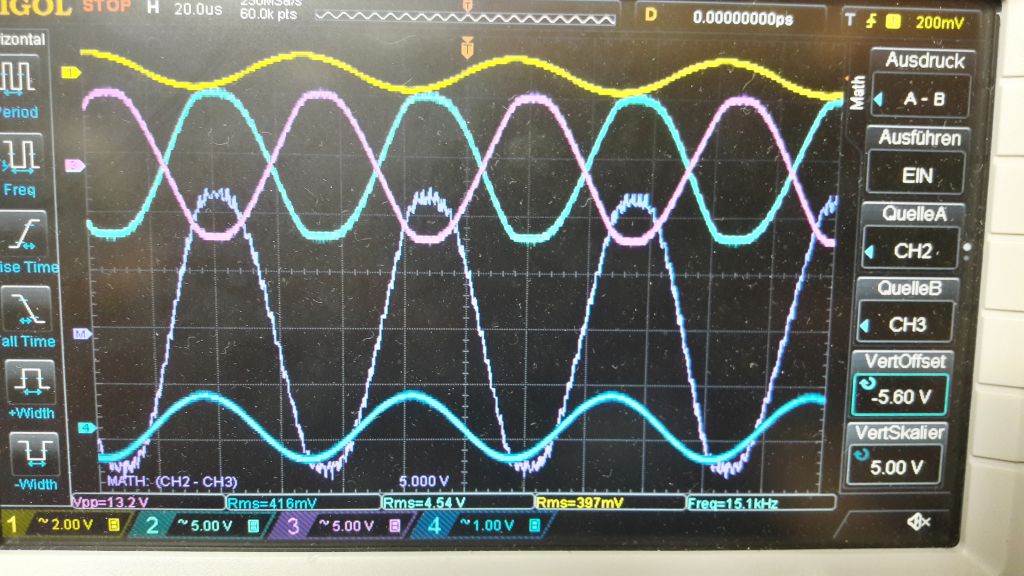
Task: Click the Math menu side tab
Action: [857, 92]
